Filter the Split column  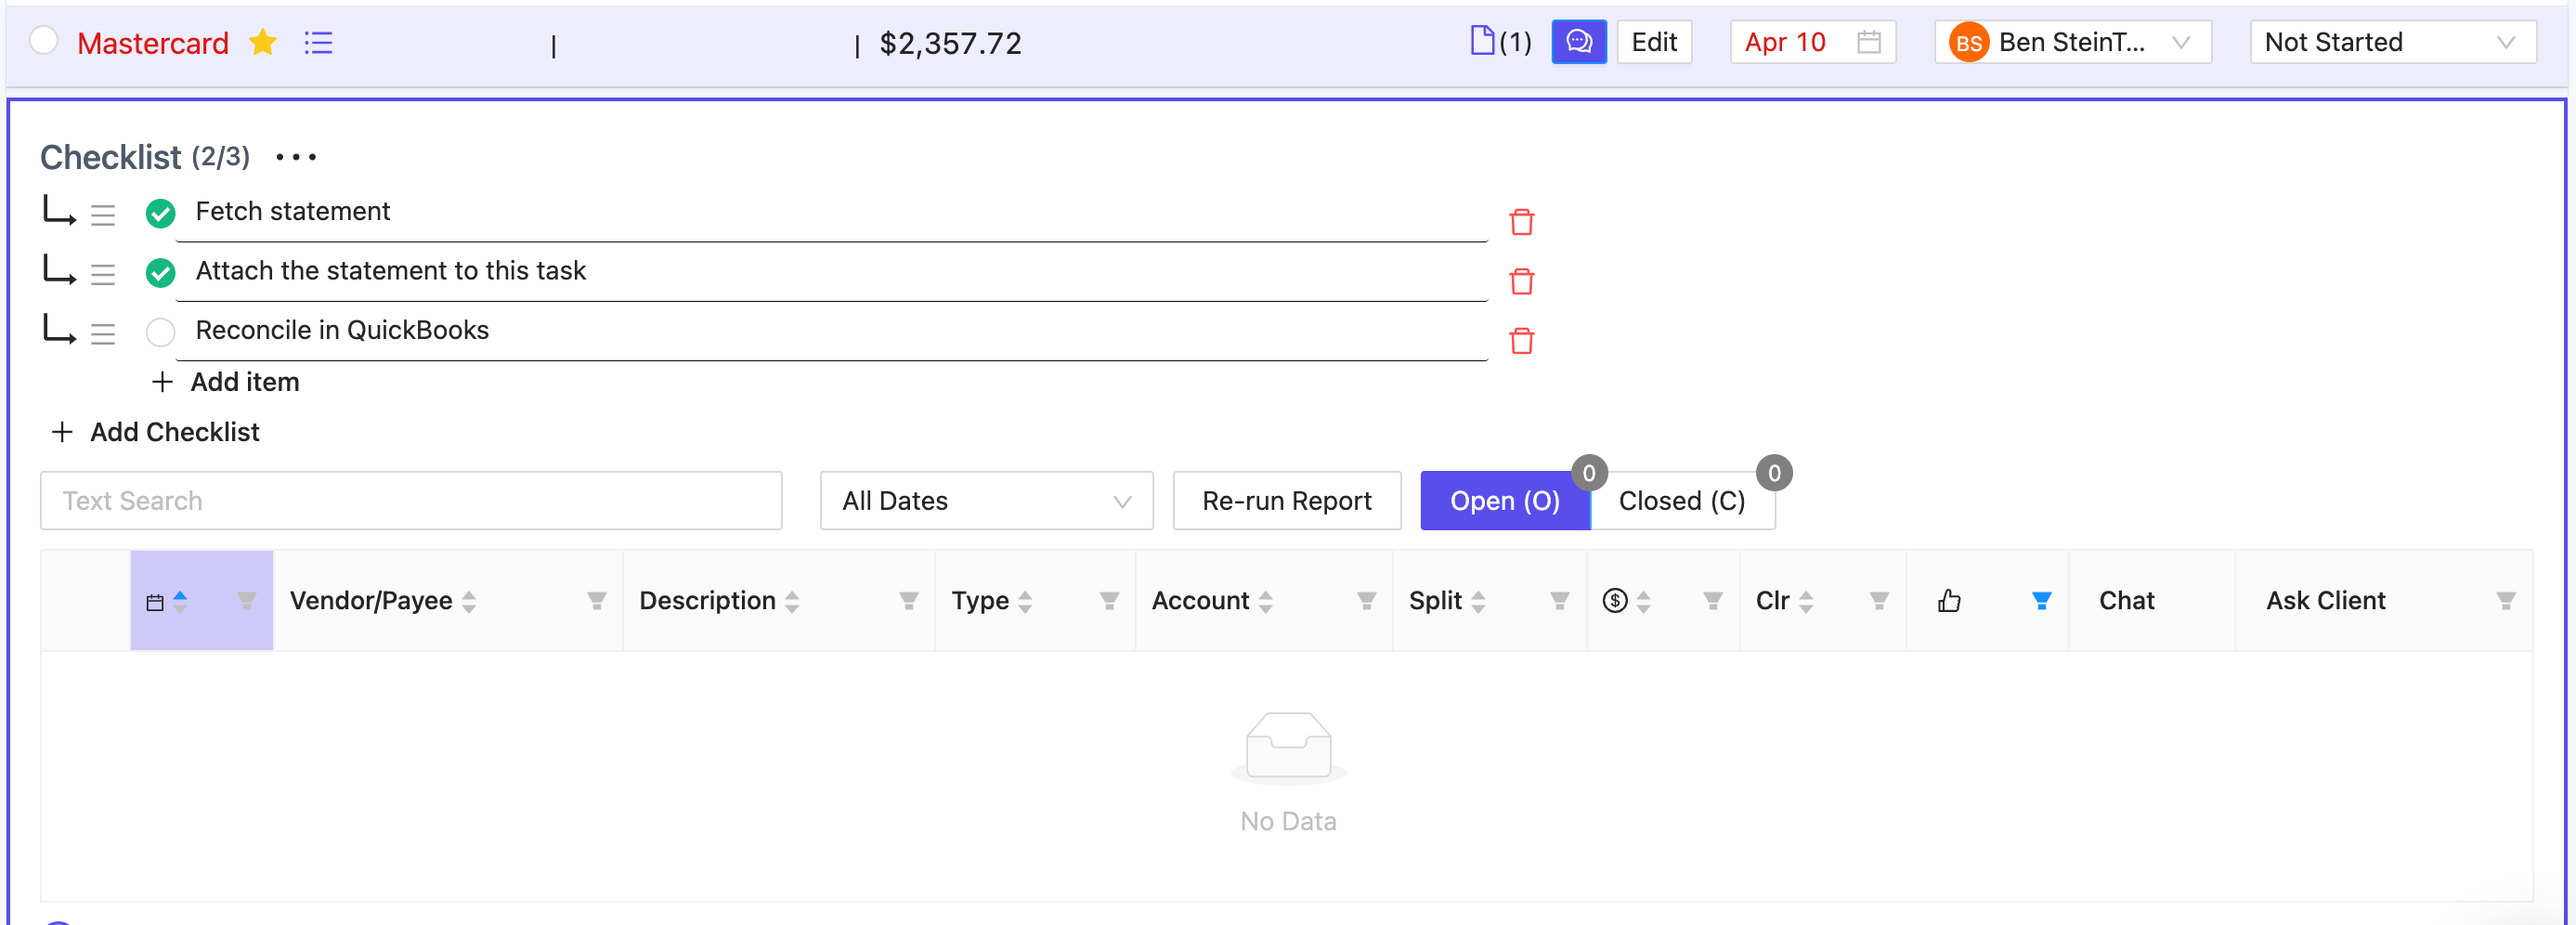click(1559, 601)
